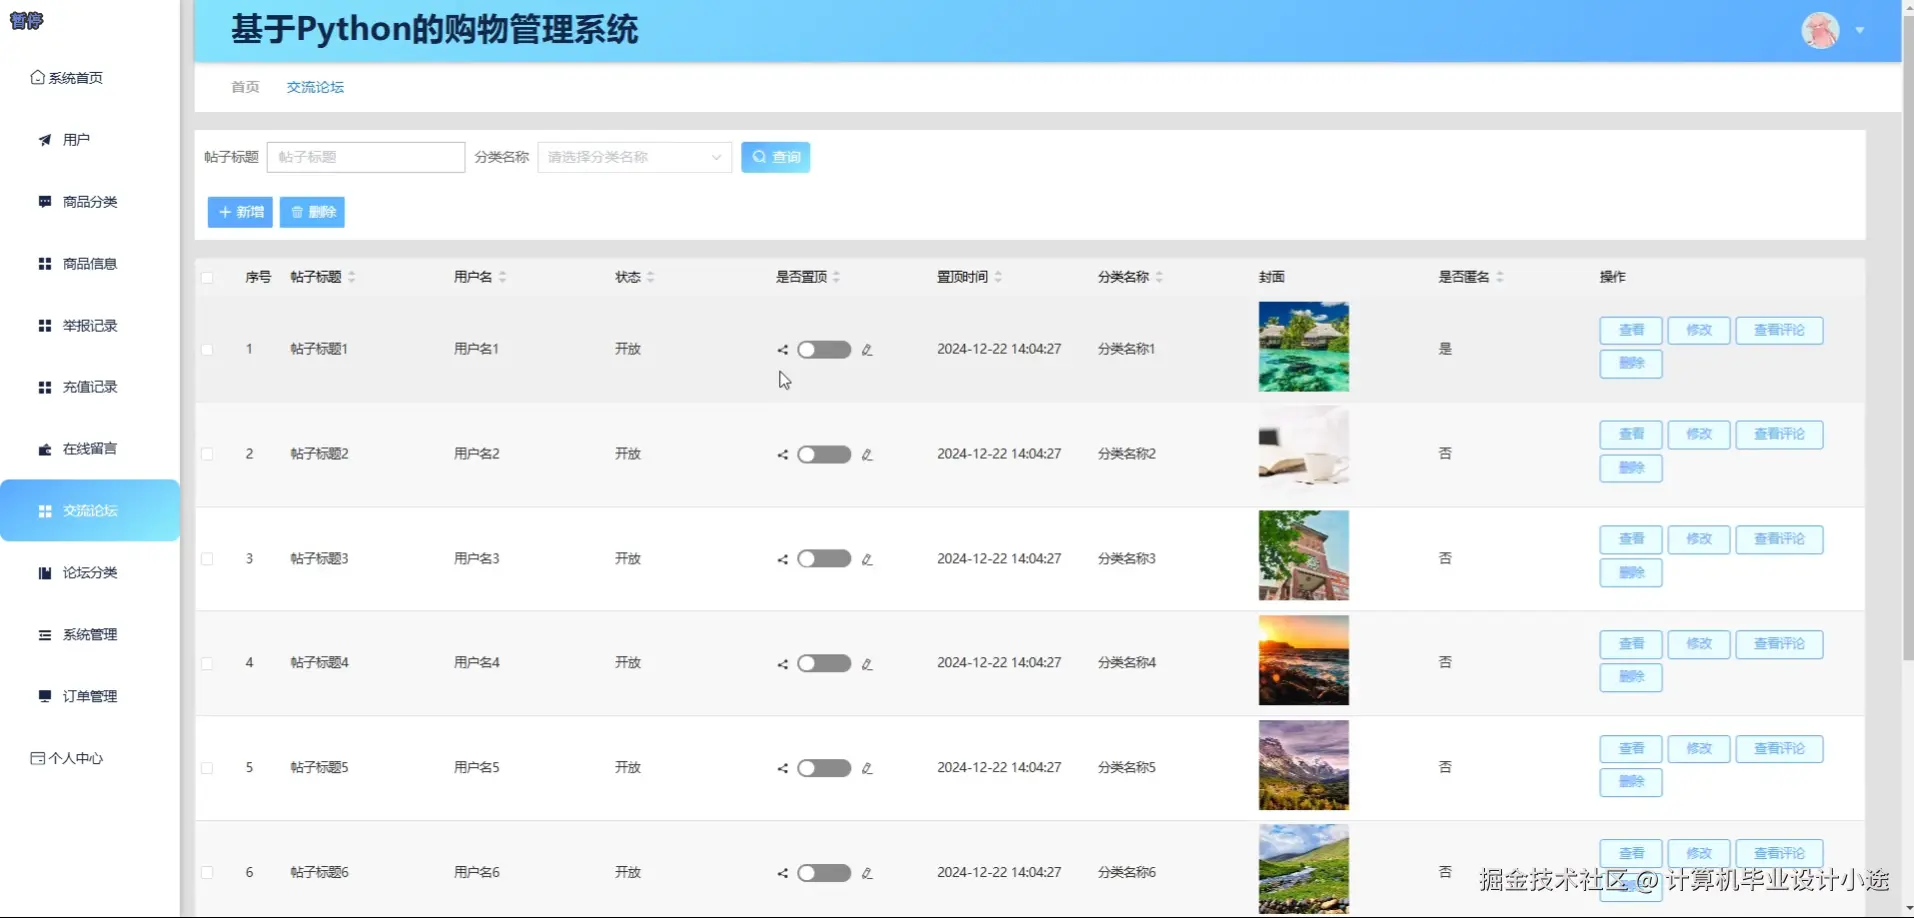Click the sort arrows on 状态 column
This screenshot has width=1914, height=918.
pyautogui.click(x=651, y=277)
